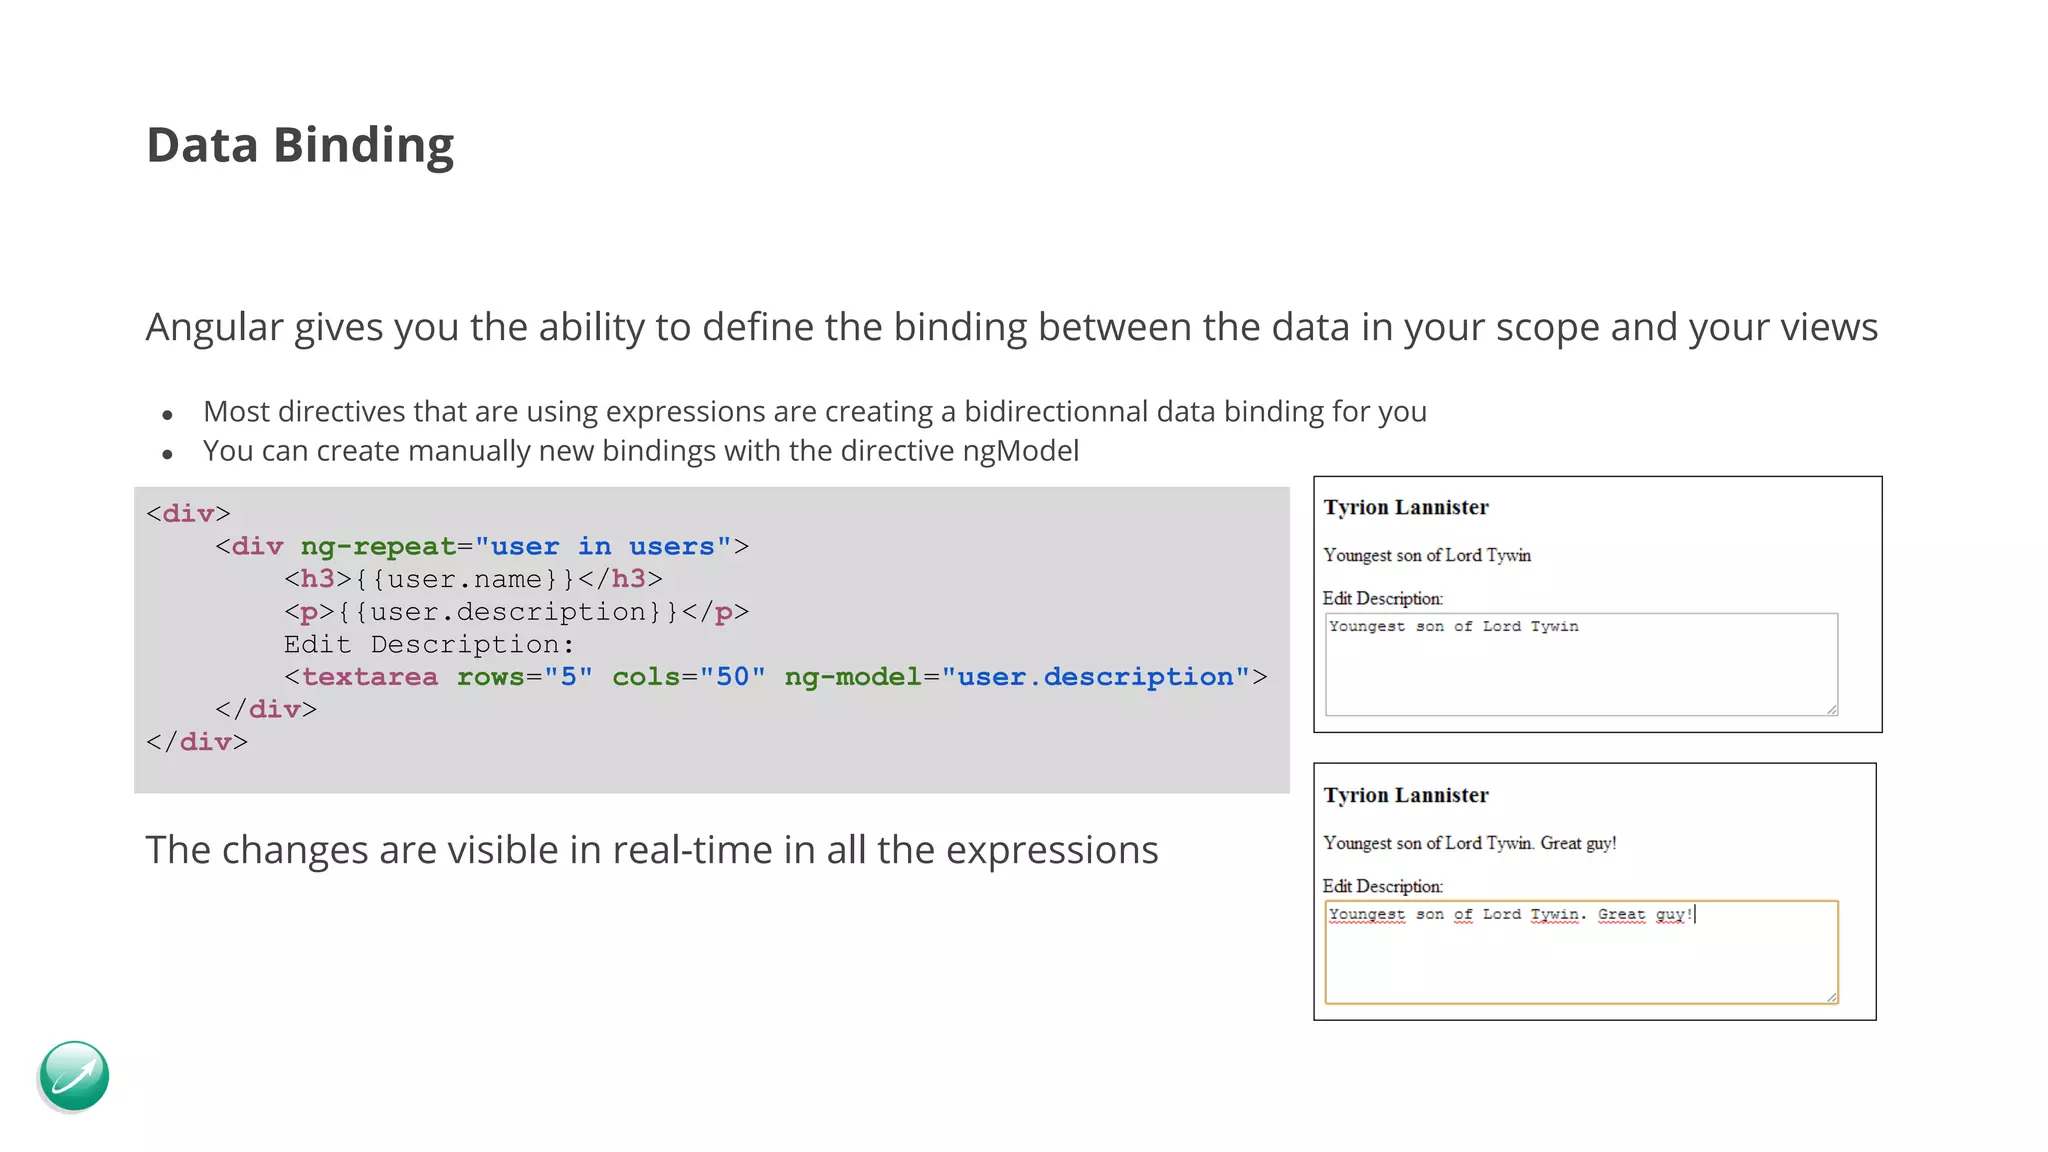Click the upper 'Edit Description:' label
2048x1152 pixels.
point(1383,598)
